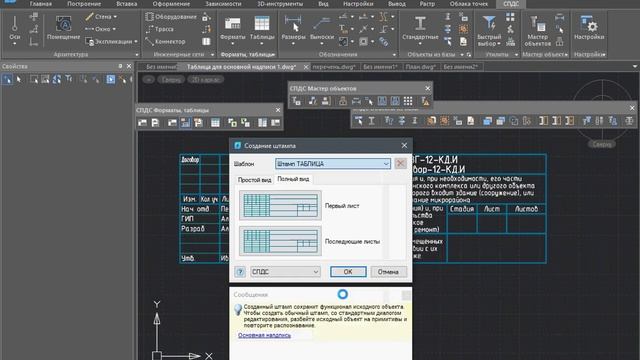640x360 pixels.
Task: Switch to the Простой вид tab
Action: [x=254, y=180]
